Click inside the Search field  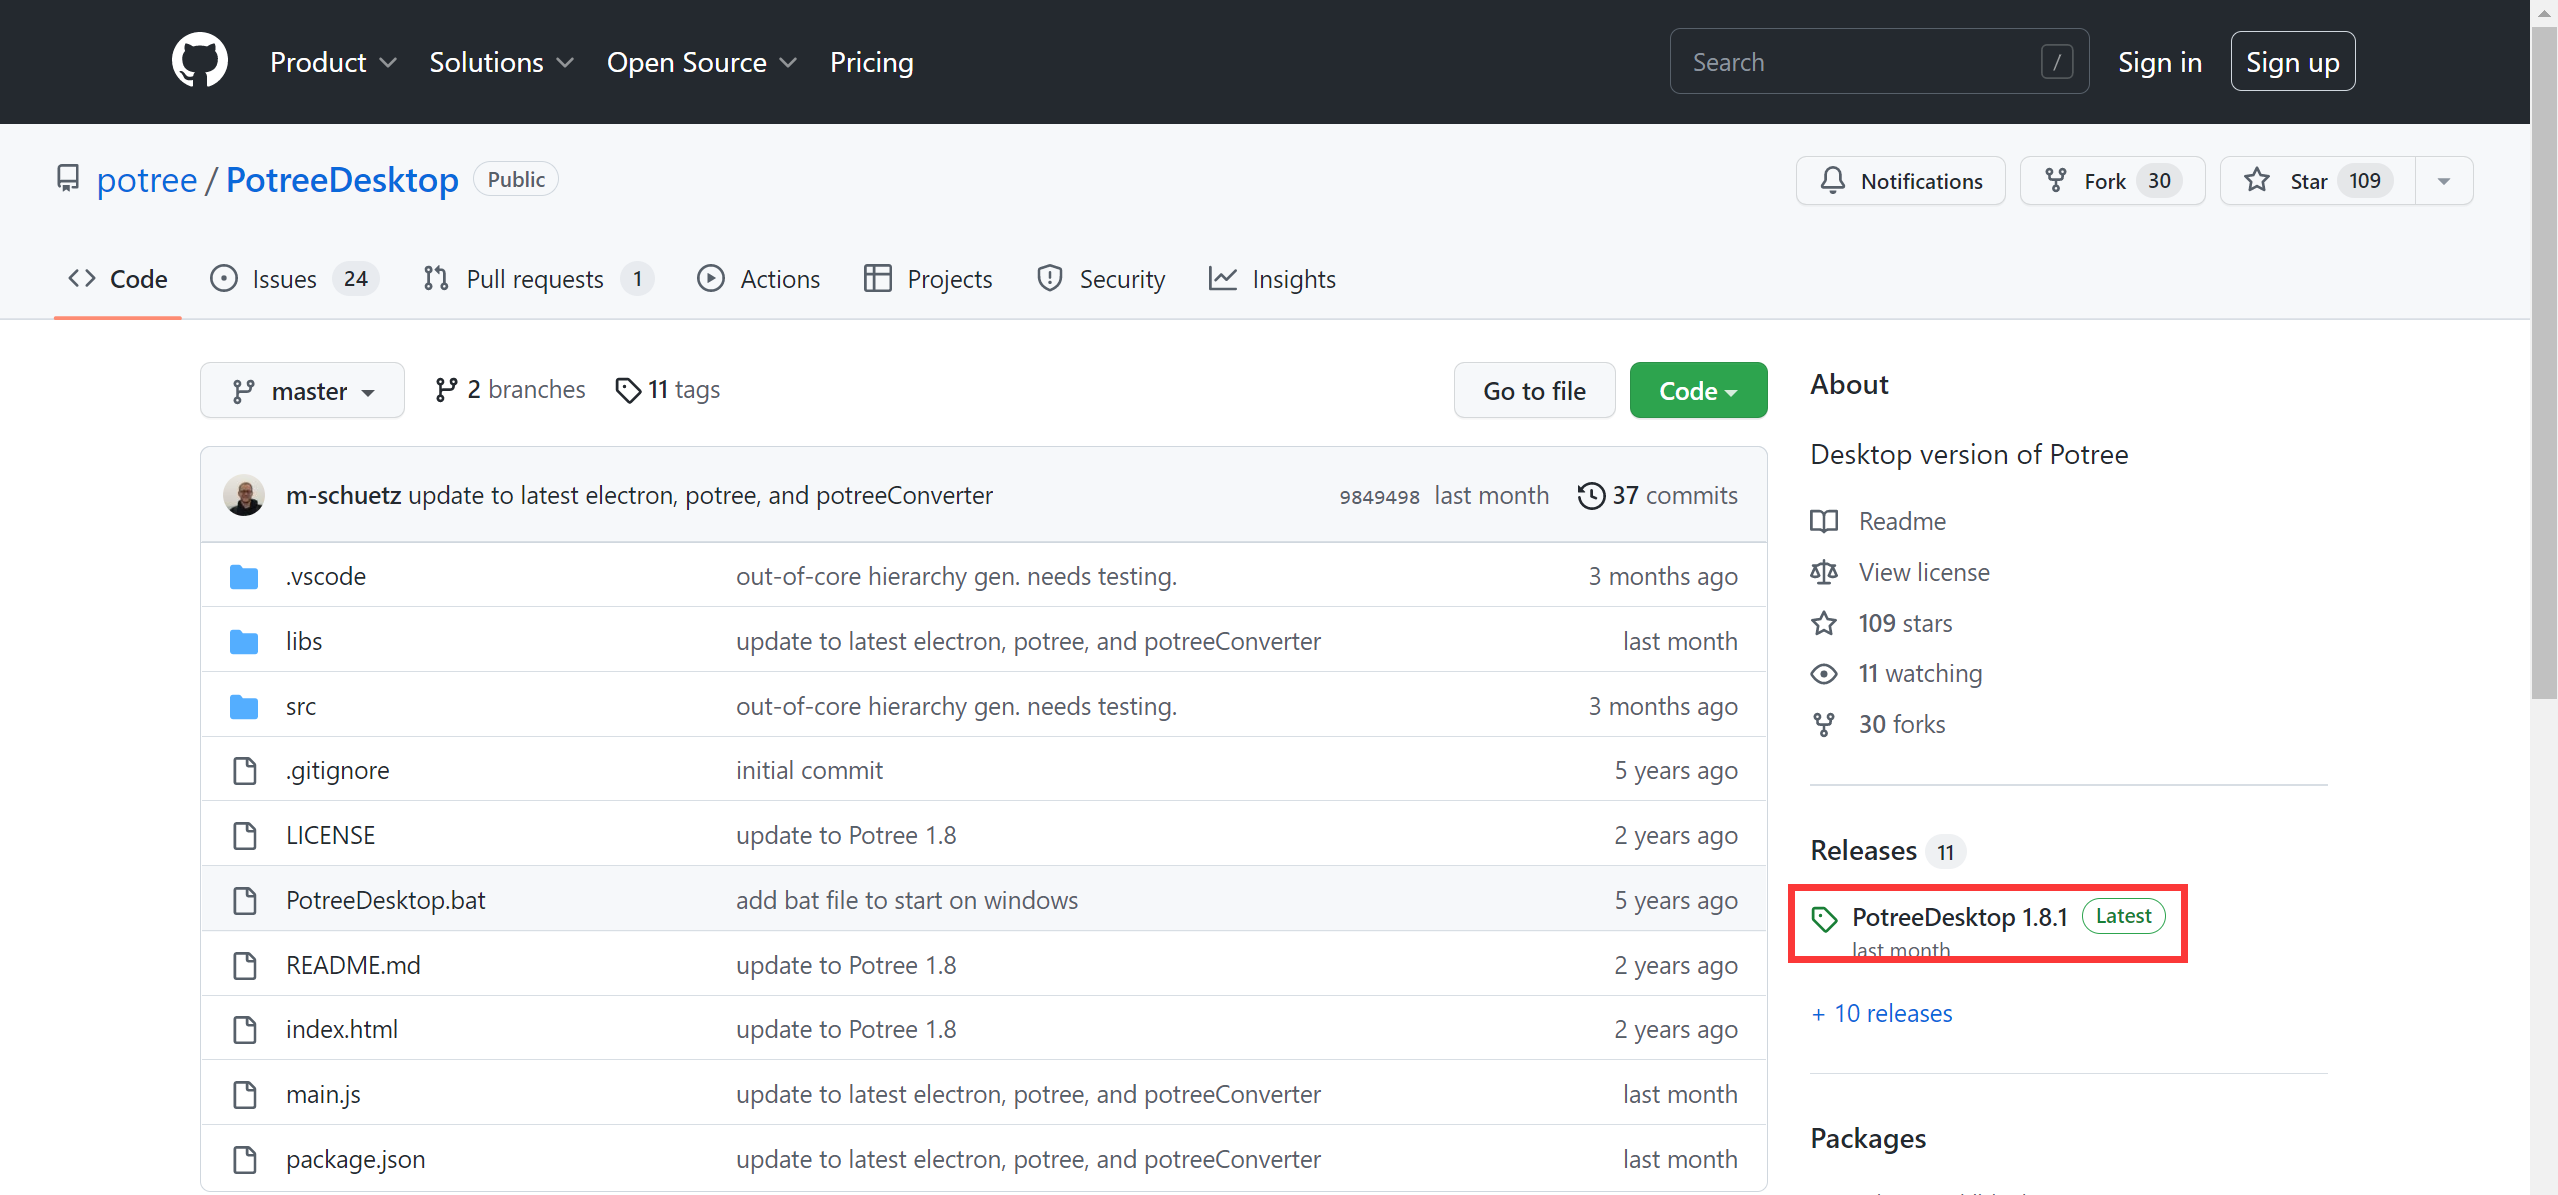click(x=1879, y=62)
